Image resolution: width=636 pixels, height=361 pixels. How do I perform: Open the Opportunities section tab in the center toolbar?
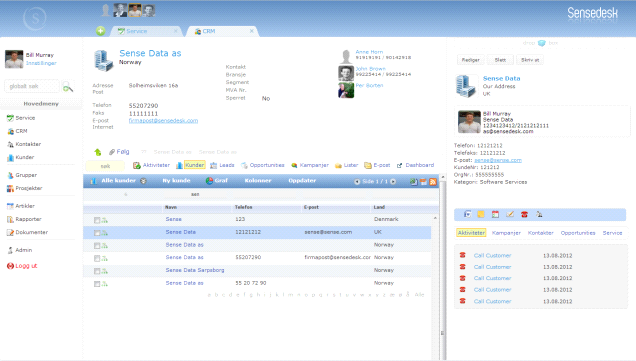tap(267, 165)
